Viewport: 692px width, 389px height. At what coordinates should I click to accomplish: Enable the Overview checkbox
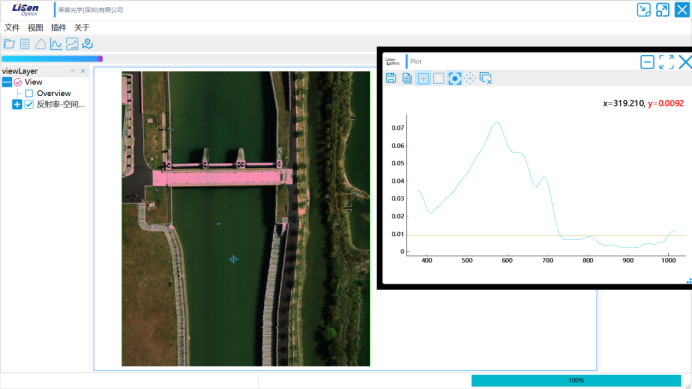click(29, 93)
